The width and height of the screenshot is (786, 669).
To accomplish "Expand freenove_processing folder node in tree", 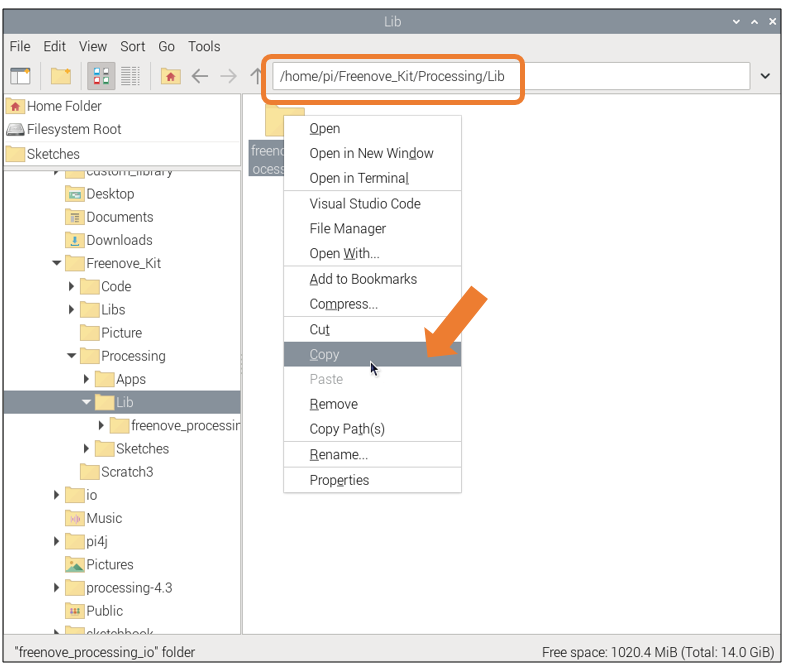I will click(x=101, y=425).
